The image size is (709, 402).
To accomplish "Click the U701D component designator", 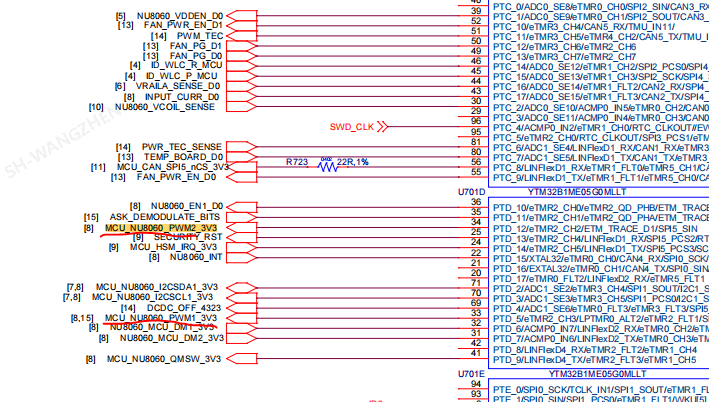I will coord(471,191).
